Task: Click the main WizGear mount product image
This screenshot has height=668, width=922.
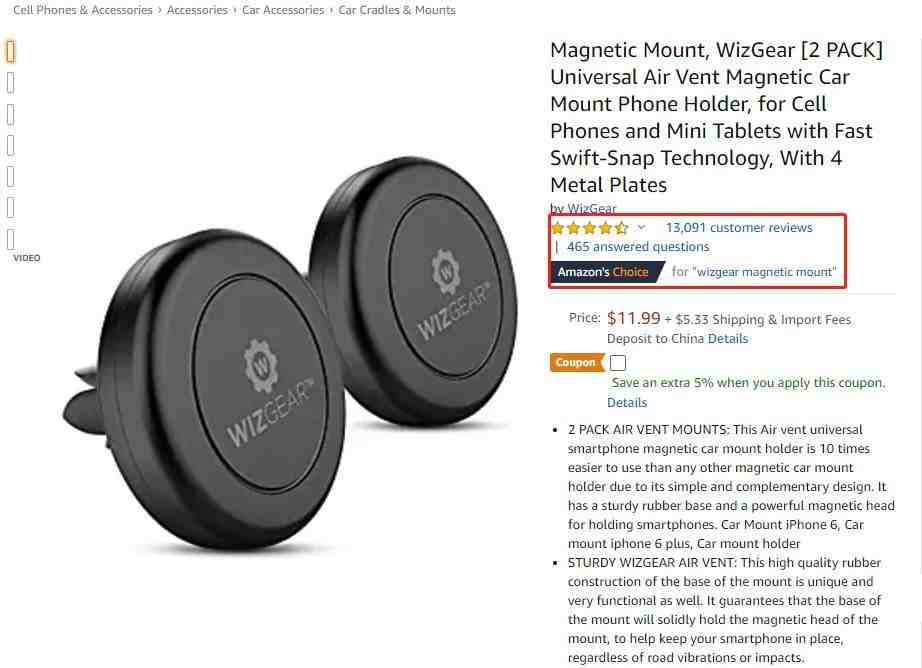Action: pos(289,353)
